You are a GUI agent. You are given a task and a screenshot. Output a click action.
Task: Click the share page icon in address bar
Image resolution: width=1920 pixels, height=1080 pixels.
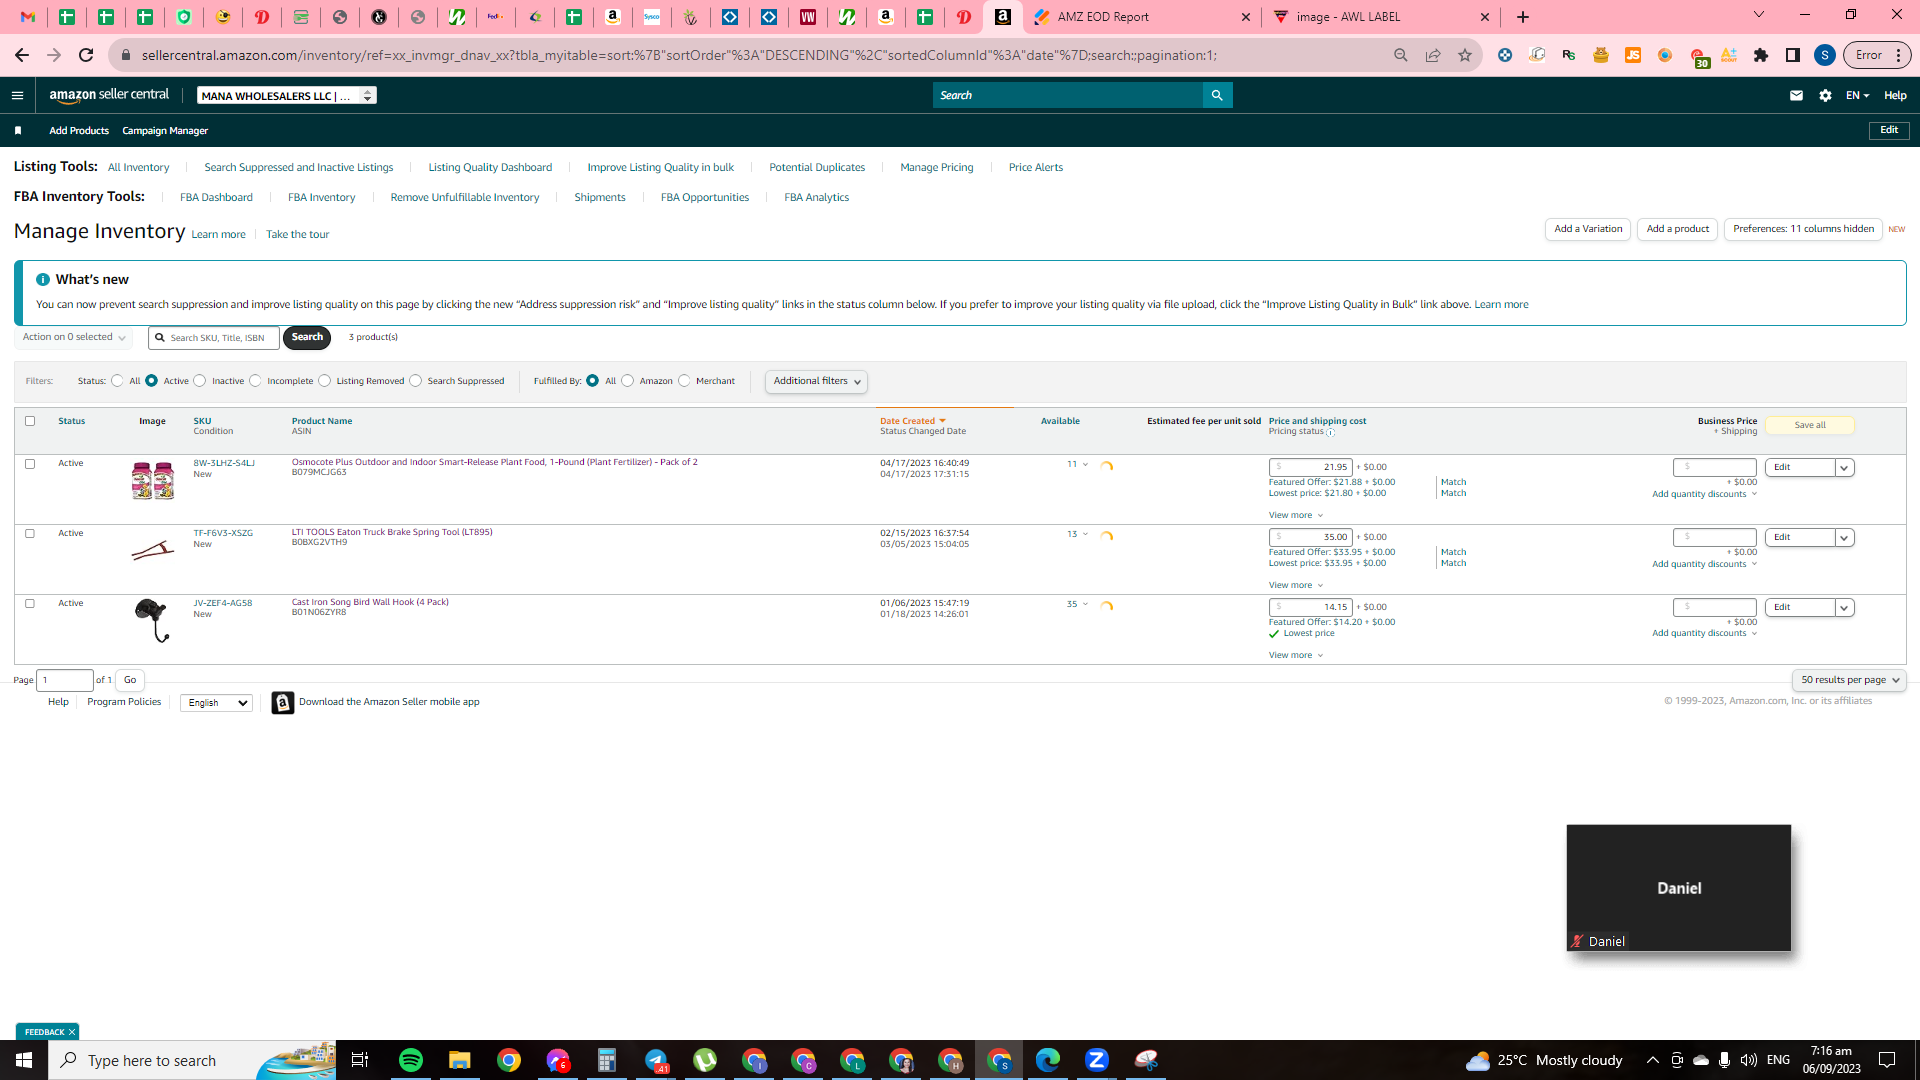point(1433,55)
